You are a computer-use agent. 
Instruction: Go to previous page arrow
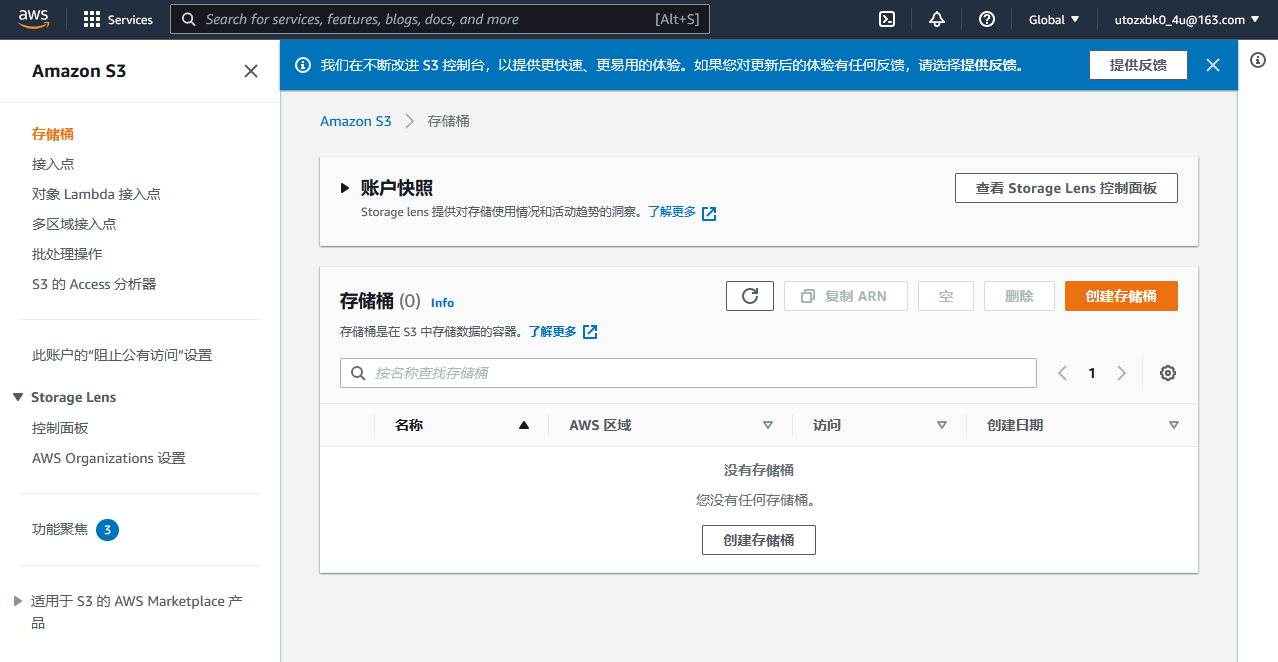tap(1062, 373)
